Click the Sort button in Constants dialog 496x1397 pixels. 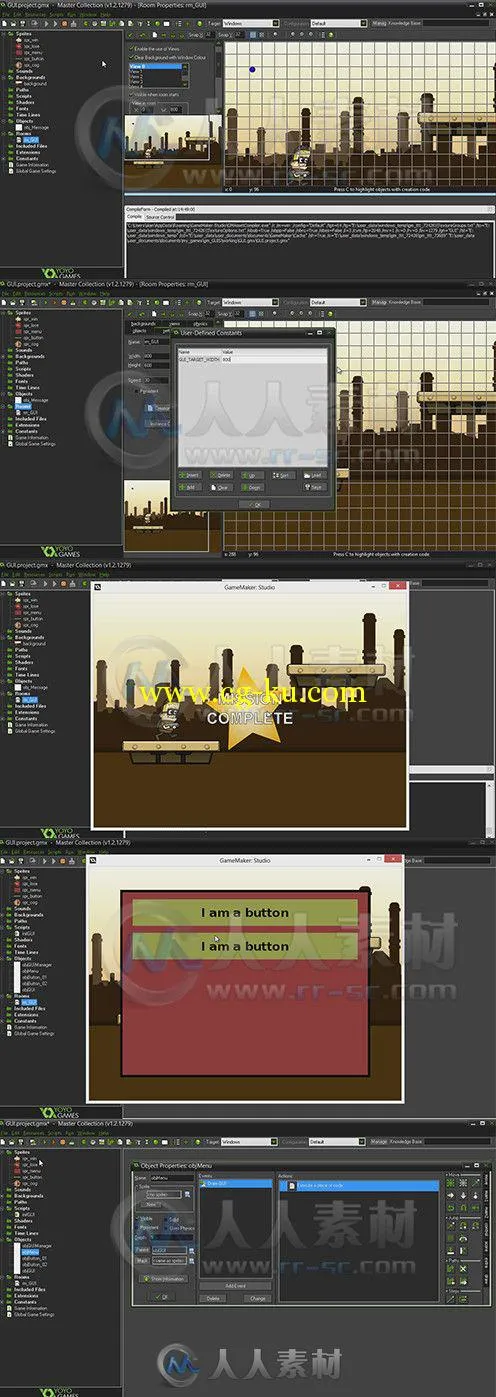[x=283, y=475]
